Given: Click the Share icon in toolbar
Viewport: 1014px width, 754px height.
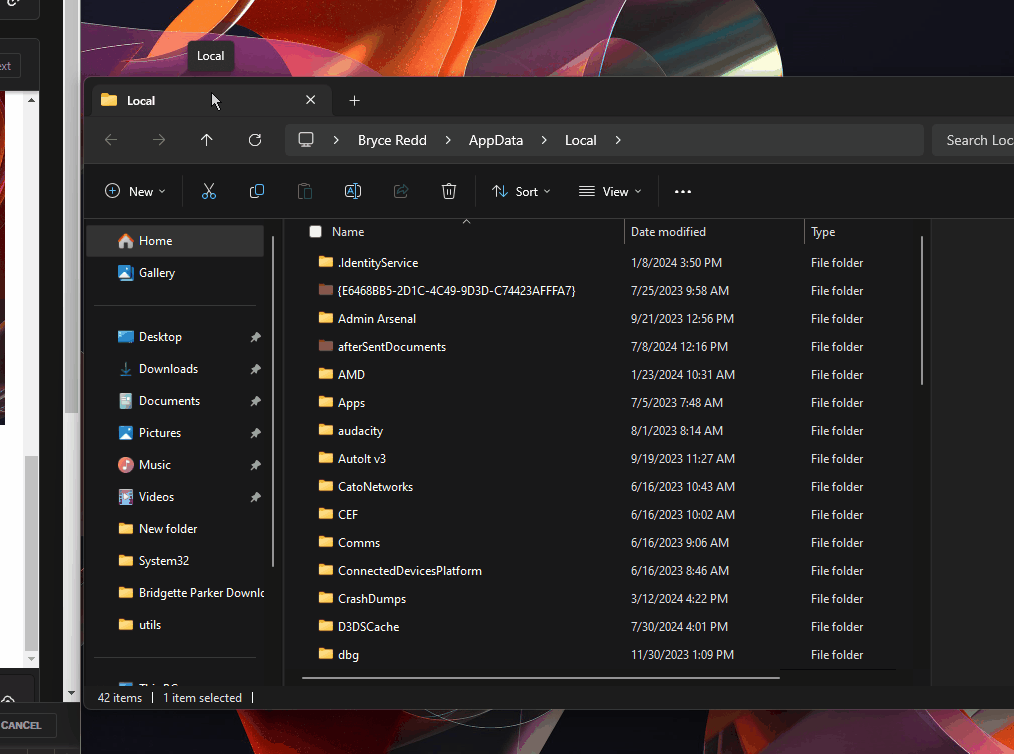Looking at the screenshot, I should coord(401,191).
